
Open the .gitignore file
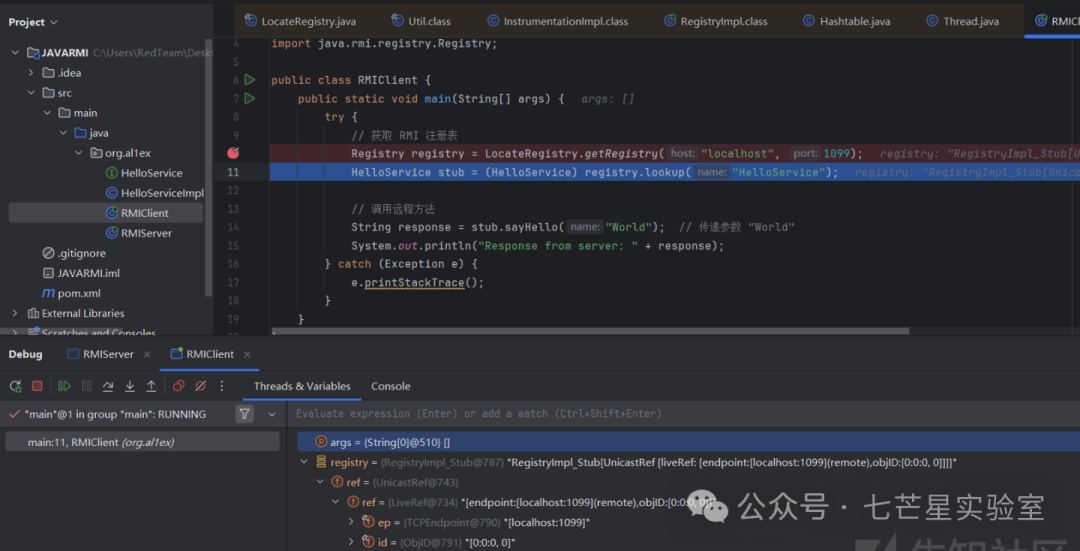coord(74,253)
